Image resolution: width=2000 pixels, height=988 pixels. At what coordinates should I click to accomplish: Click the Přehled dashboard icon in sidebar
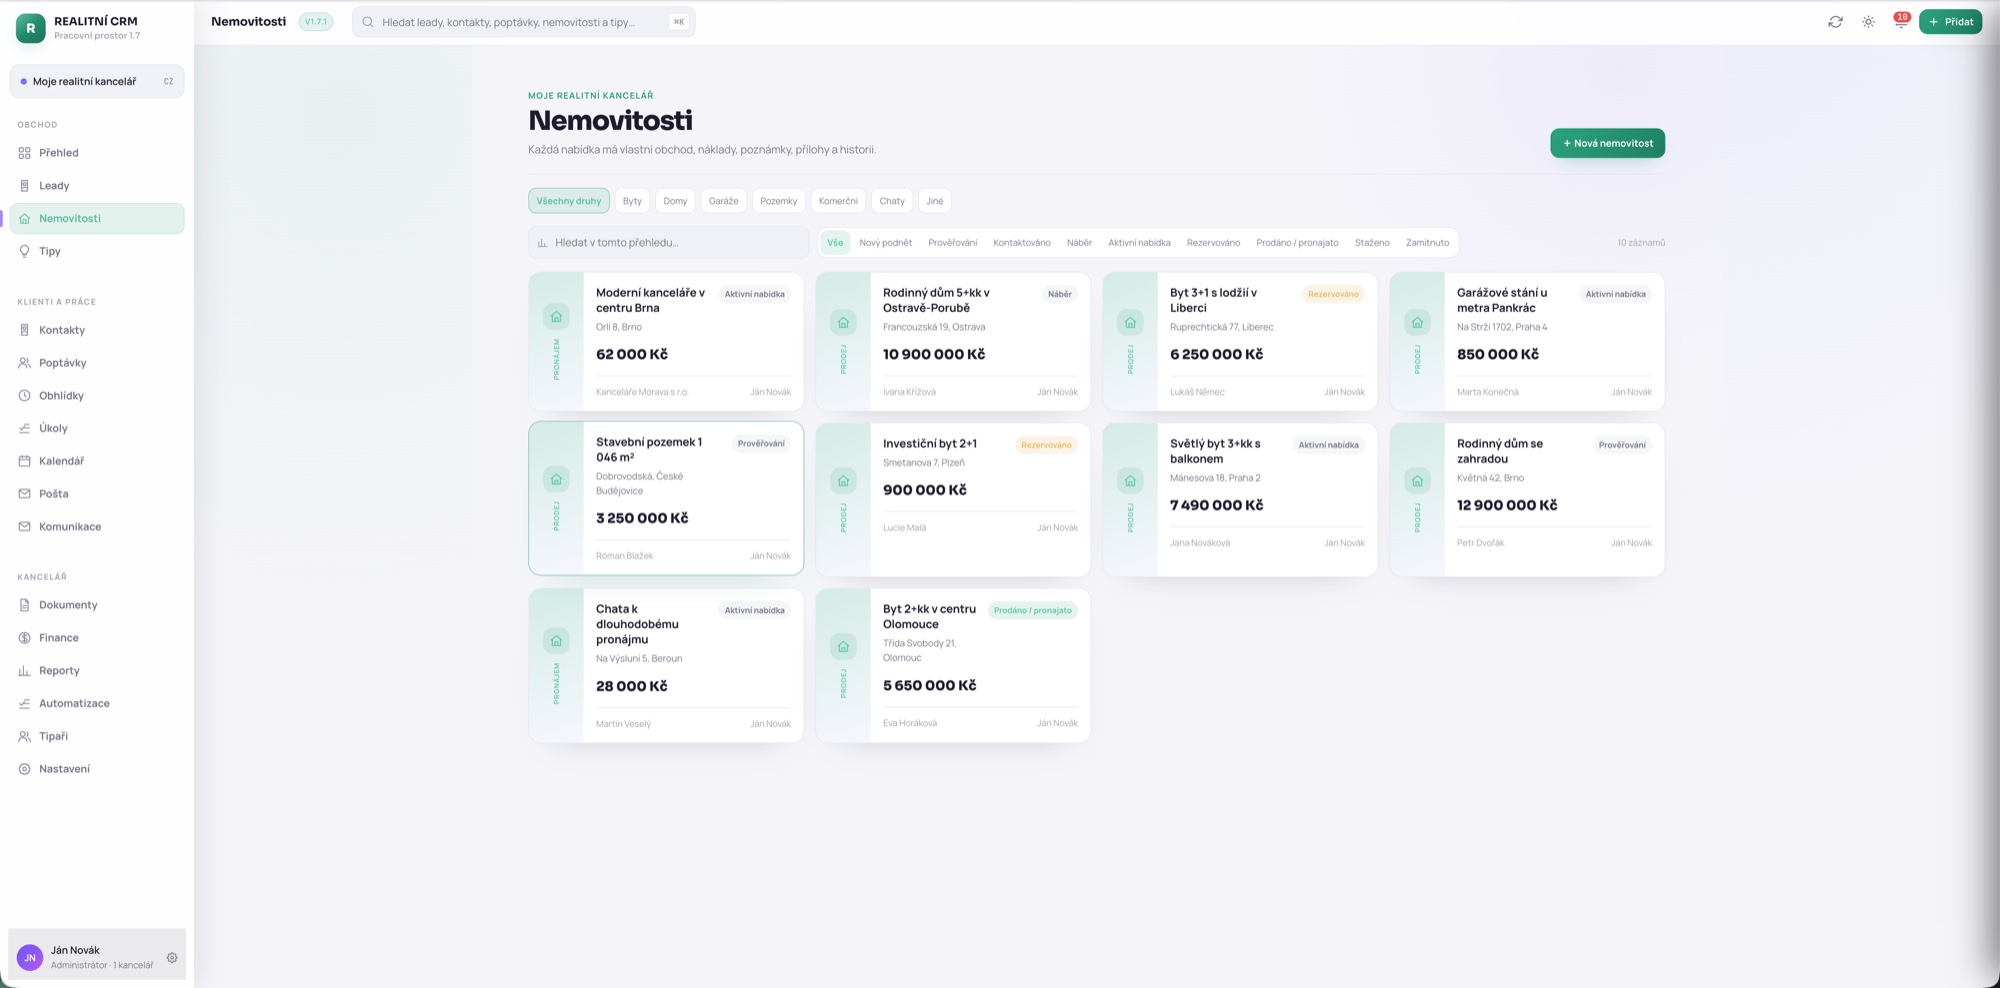coord(25,153)
